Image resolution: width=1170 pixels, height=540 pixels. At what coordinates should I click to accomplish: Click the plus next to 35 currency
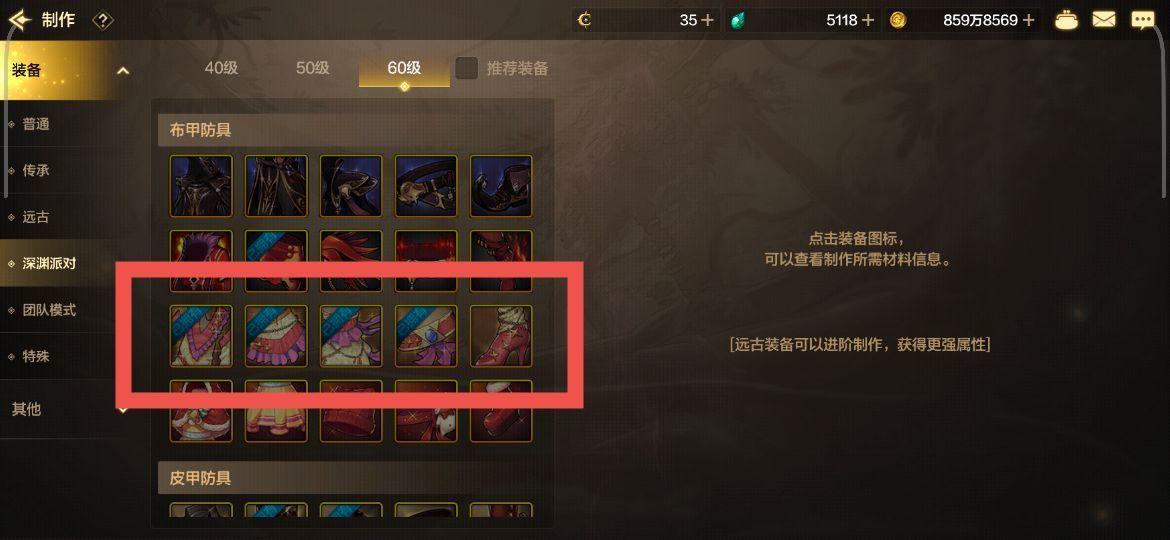707,20
